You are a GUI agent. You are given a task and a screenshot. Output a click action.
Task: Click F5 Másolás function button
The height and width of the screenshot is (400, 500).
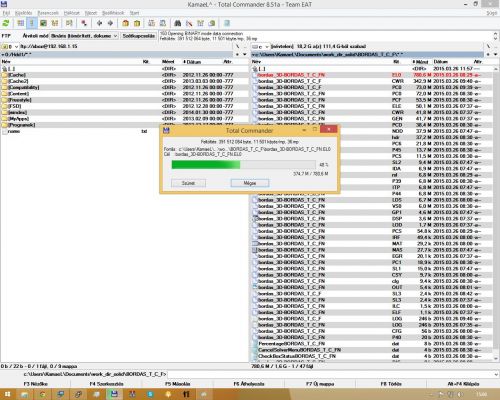[177, 384]
